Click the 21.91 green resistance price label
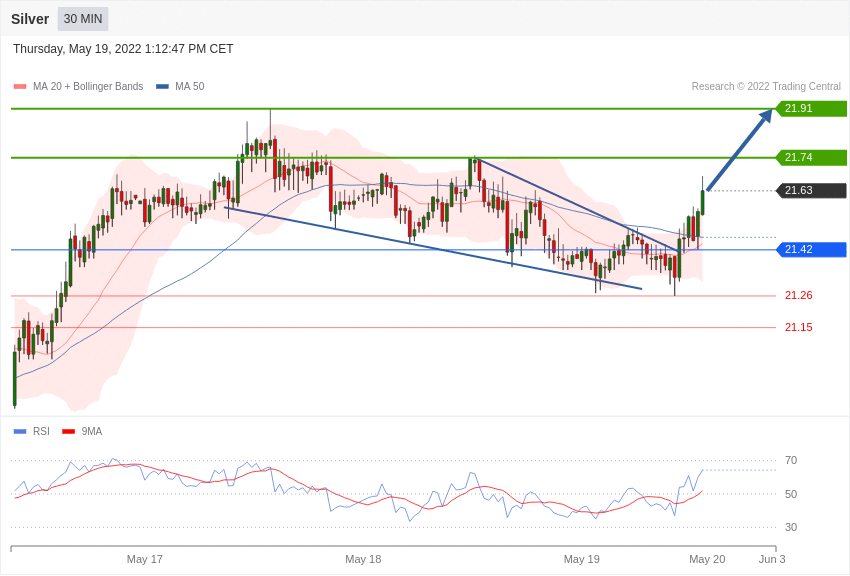This screenshot has width=850, height=576. [812, 108]
